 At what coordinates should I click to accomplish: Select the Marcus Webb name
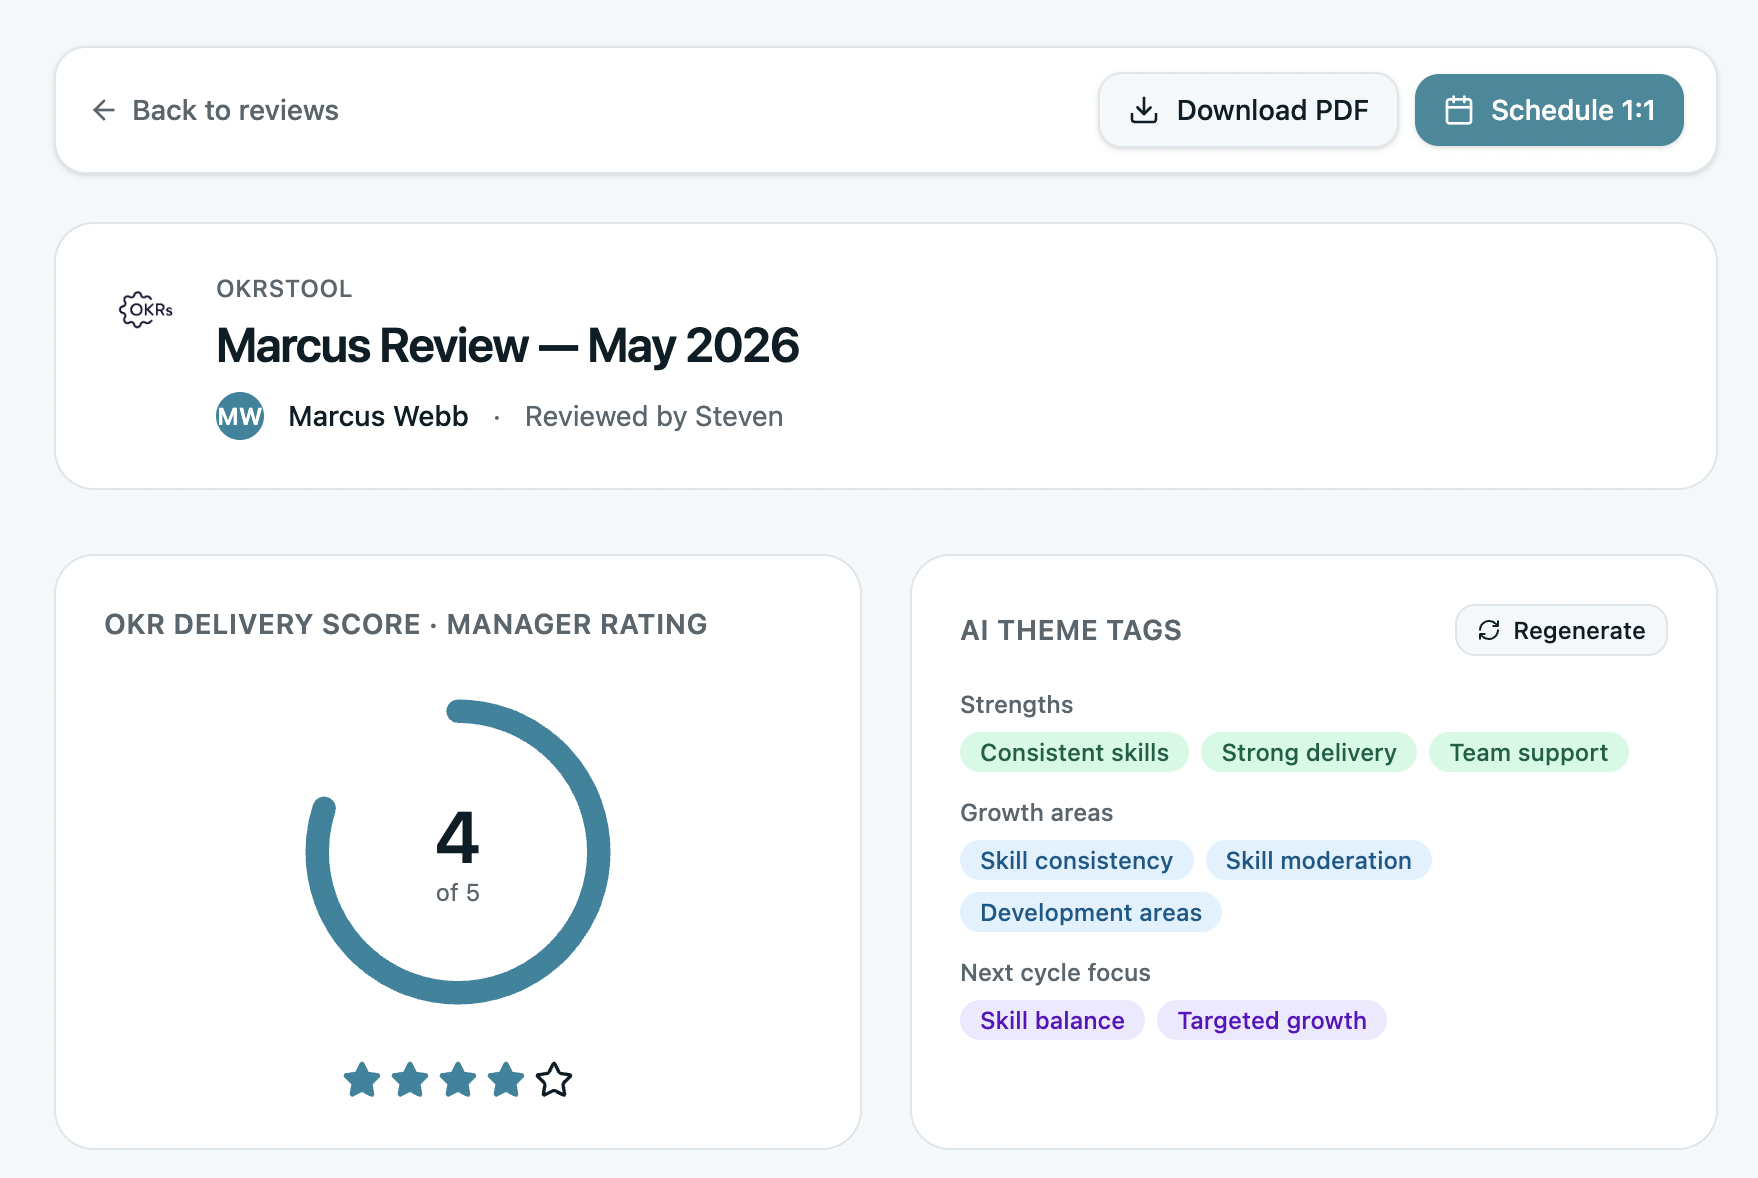tap(378, 416)
